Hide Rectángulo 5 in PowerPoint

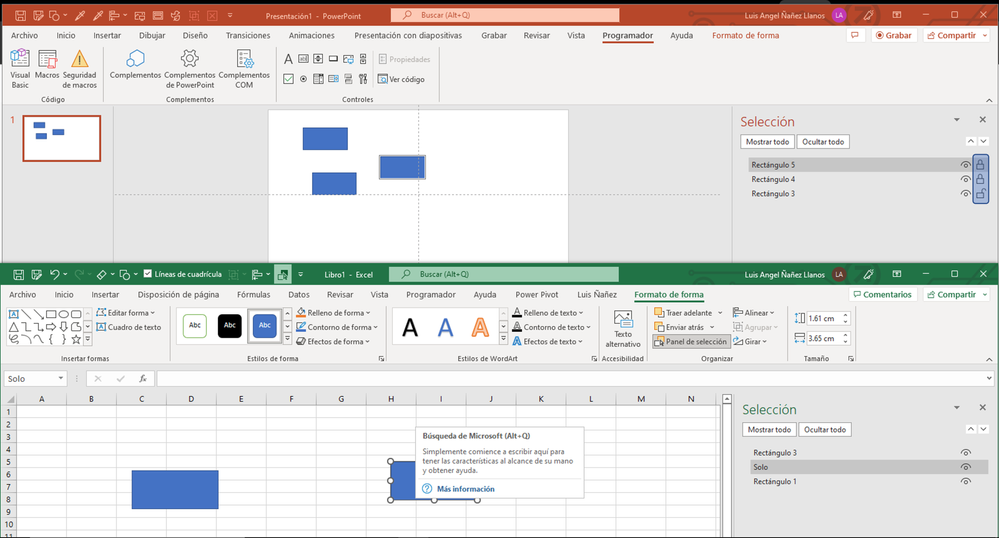(965, 164)
